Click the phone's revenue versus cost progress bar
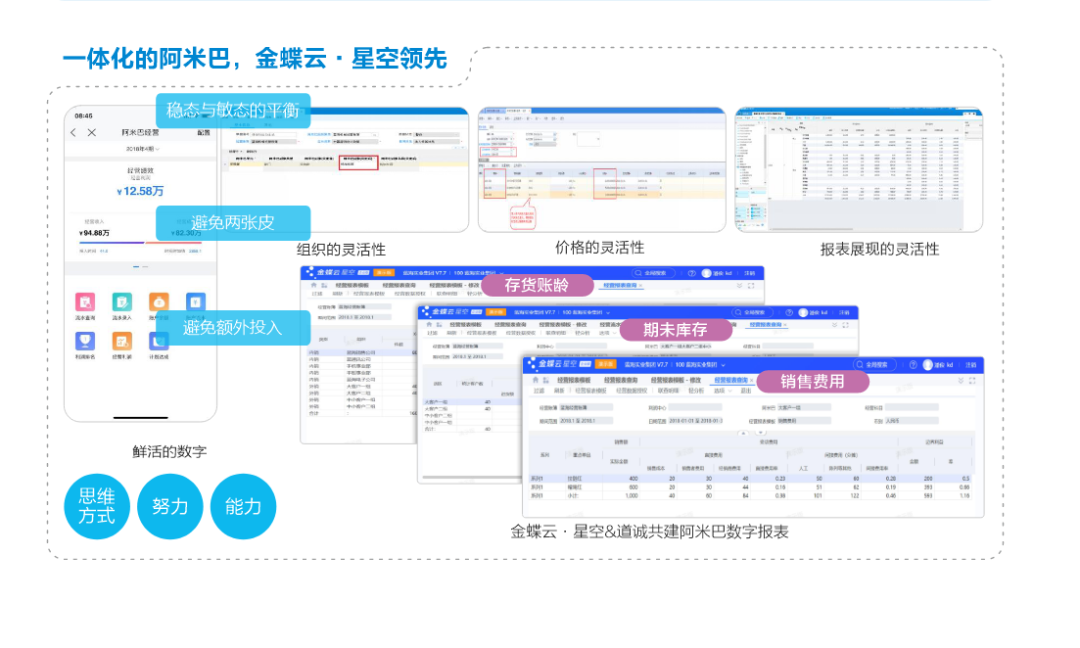The height and width of the screenshot is (648, 1080). (x=141, y=242)
